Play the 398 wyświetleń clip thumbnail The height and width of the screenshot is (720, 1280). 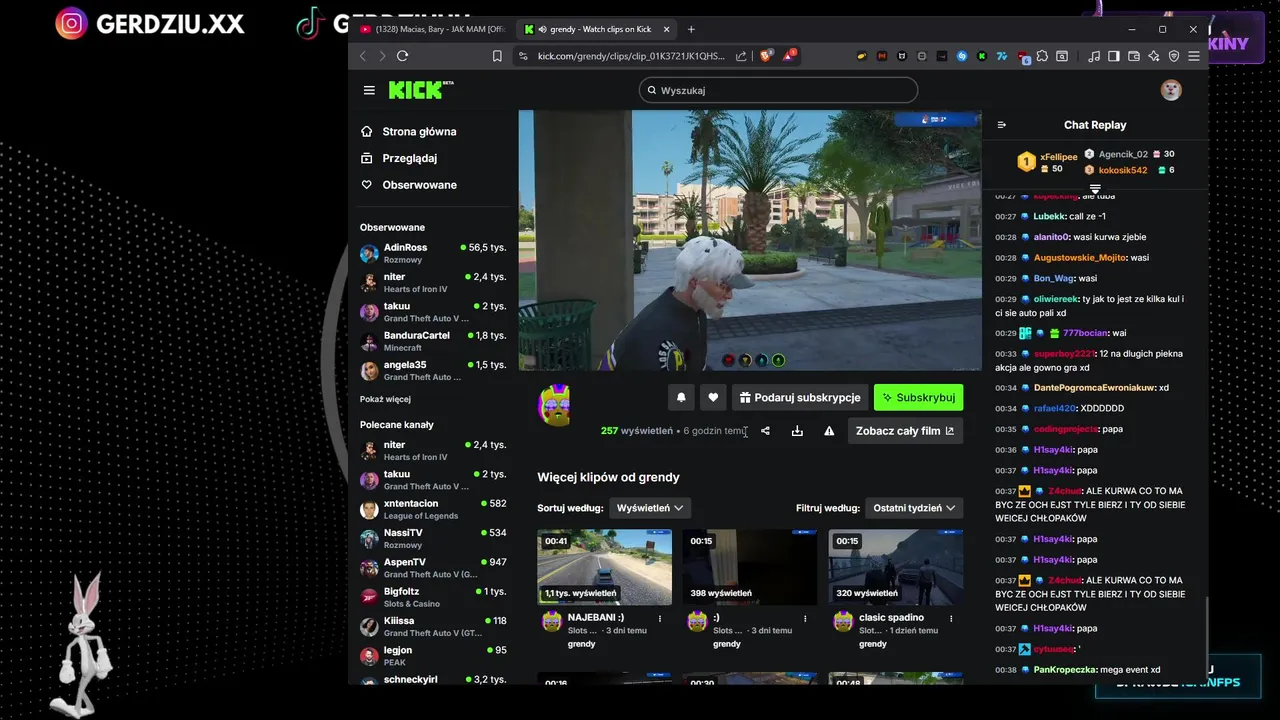point(750,567)
